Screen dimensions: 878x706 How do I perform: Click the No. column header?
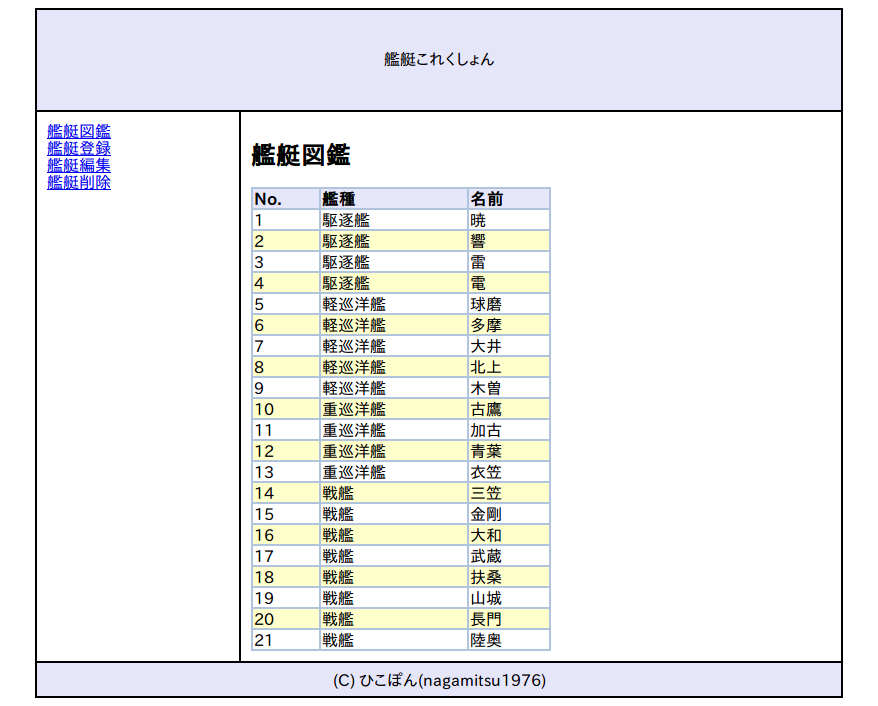(x=286, y=199)
